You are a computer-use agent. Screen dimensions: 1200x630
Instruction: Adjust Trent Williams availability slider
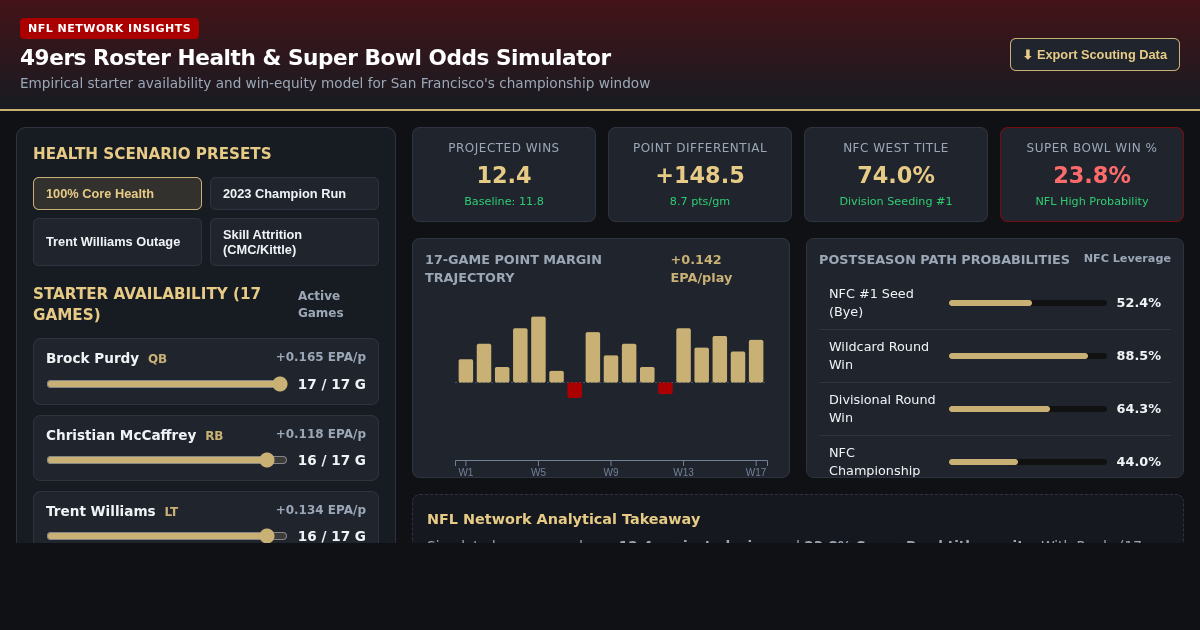tap(167, 536)
